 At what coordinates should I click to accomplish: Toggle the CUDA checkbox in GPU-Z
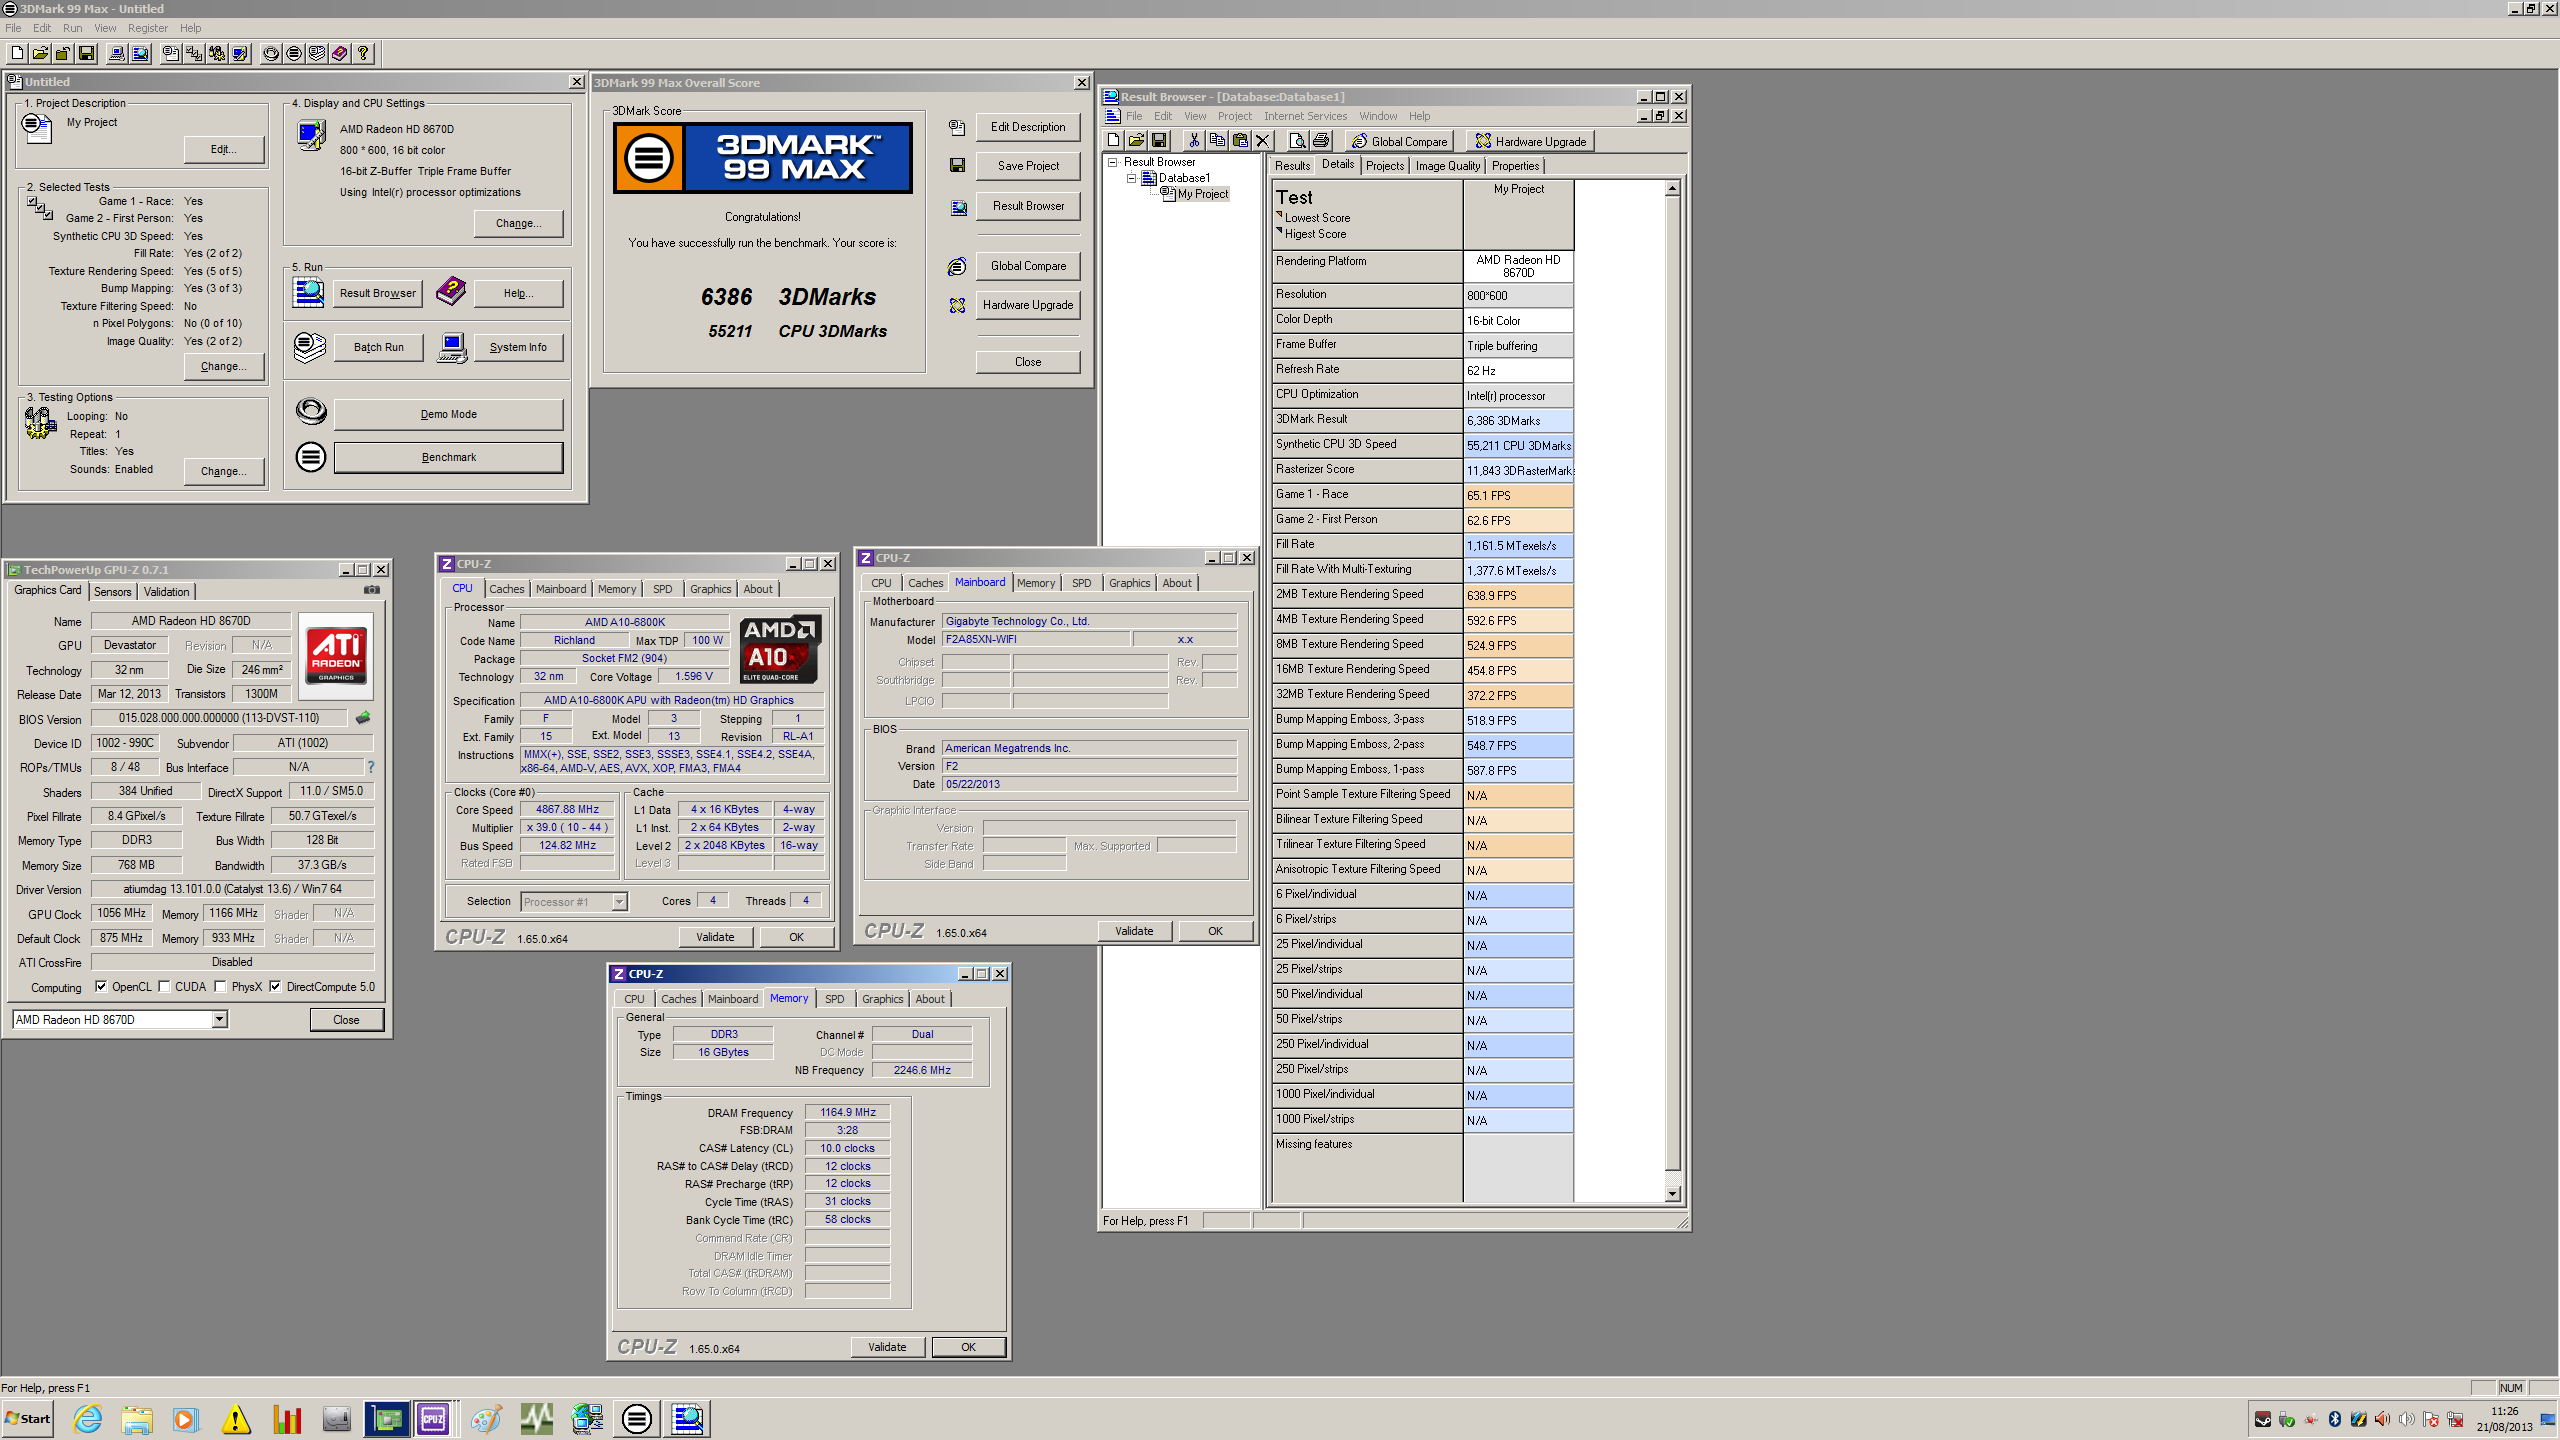tap(164, 987)
